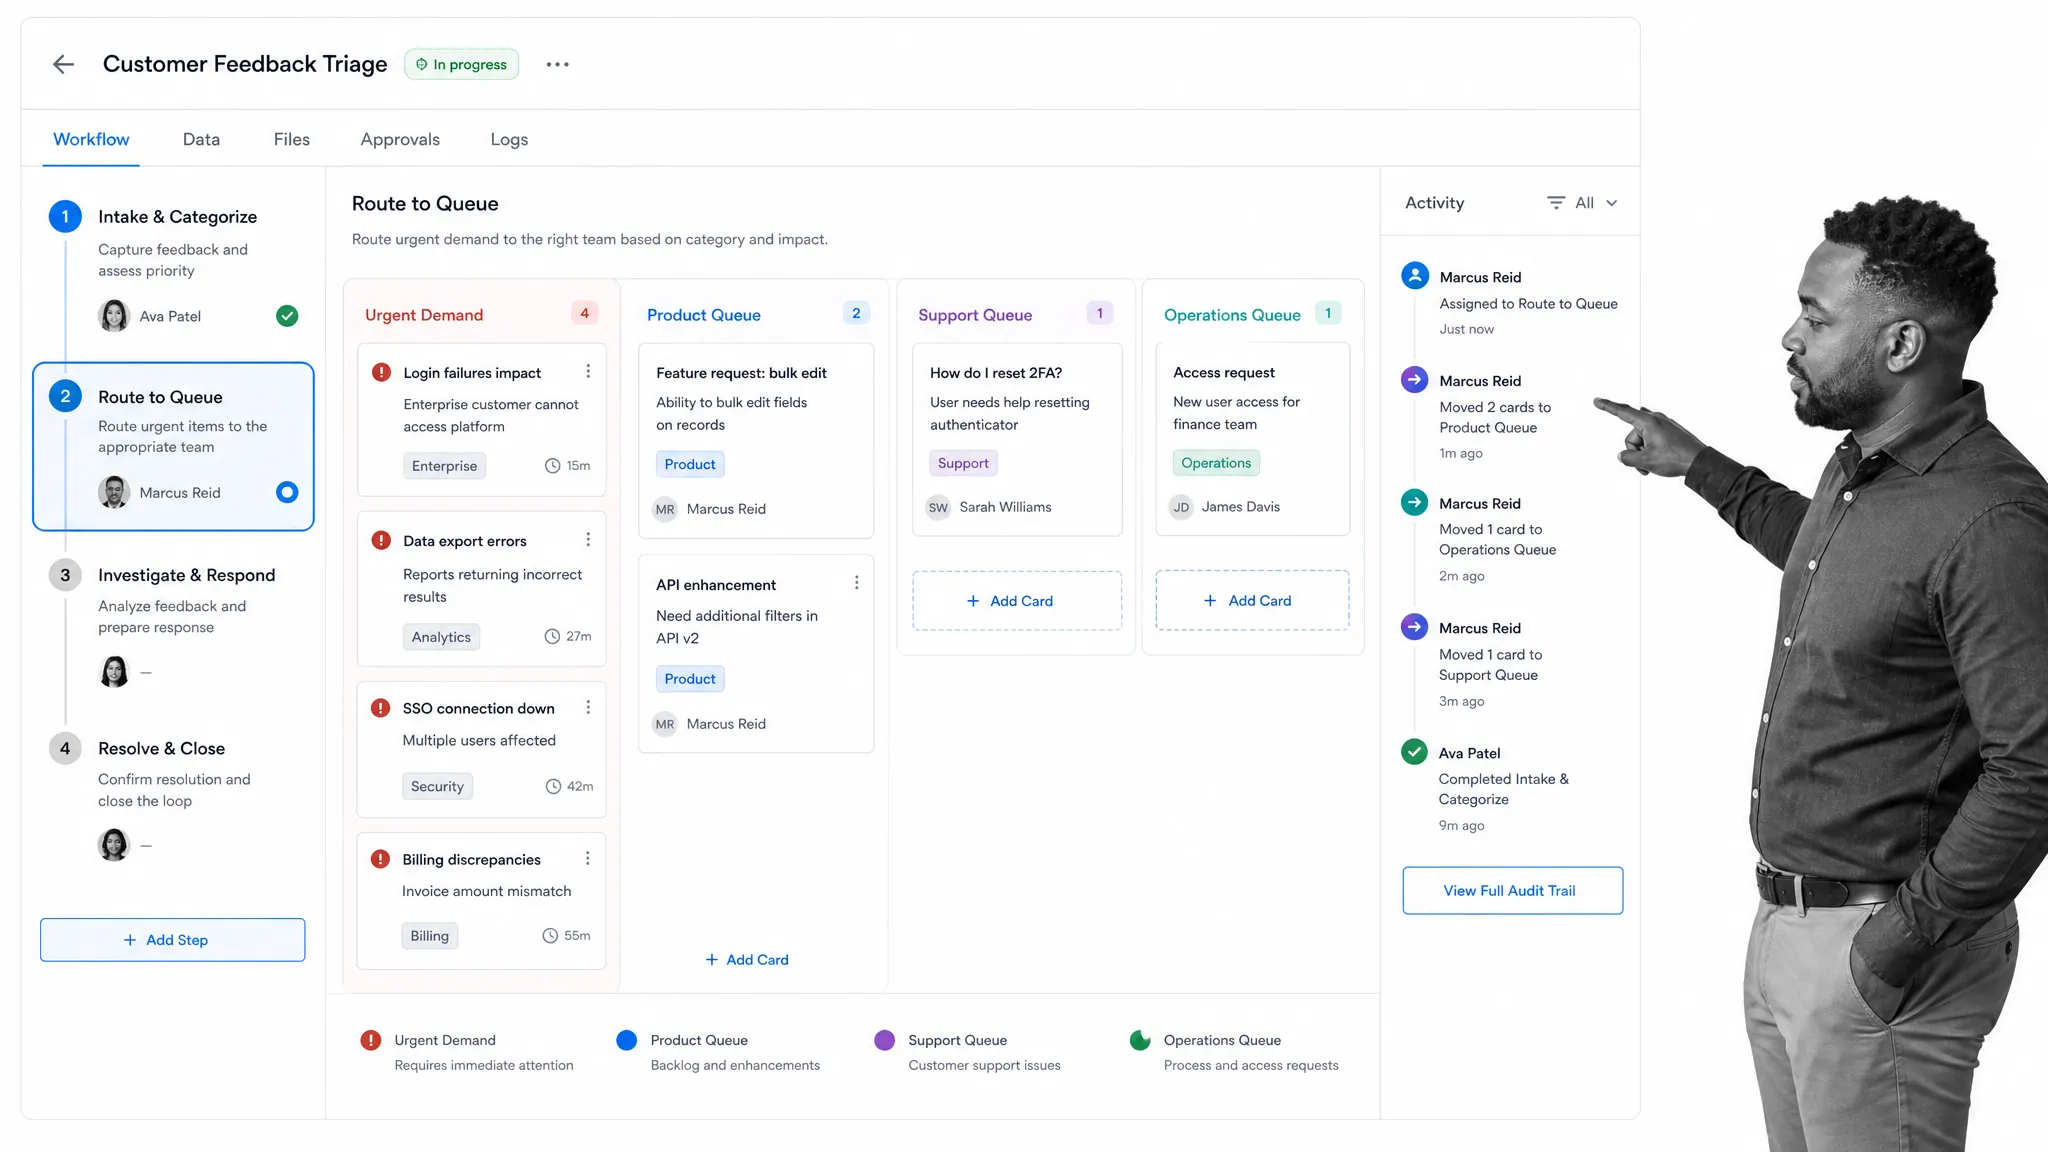
Task: Click View Full Audit Trail button
Action: [x=1512, y=890]
